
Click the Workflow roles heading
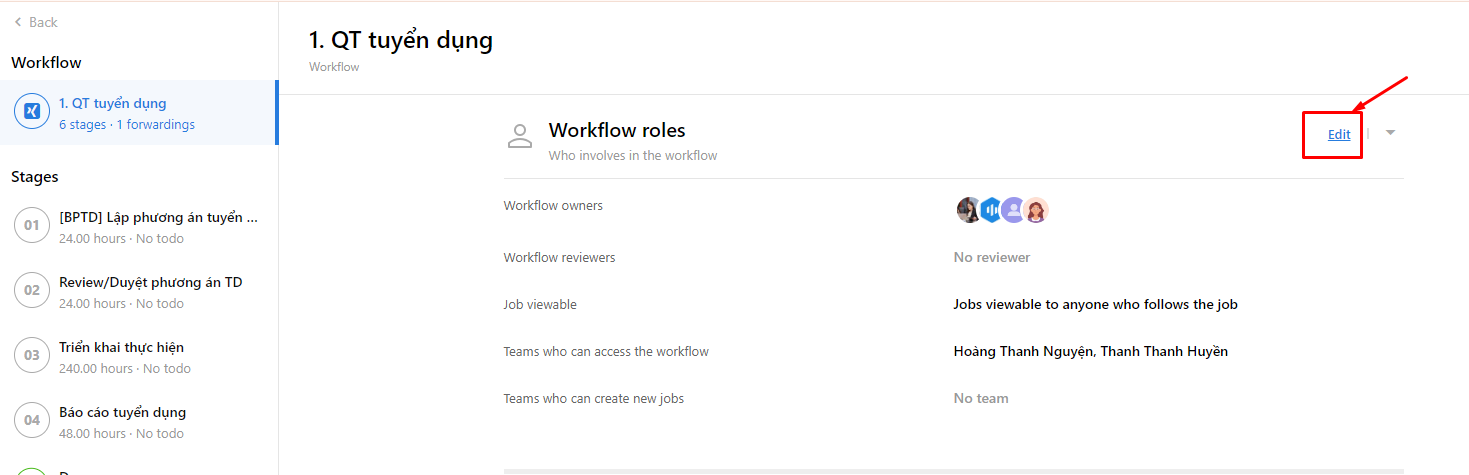(617, 131)
